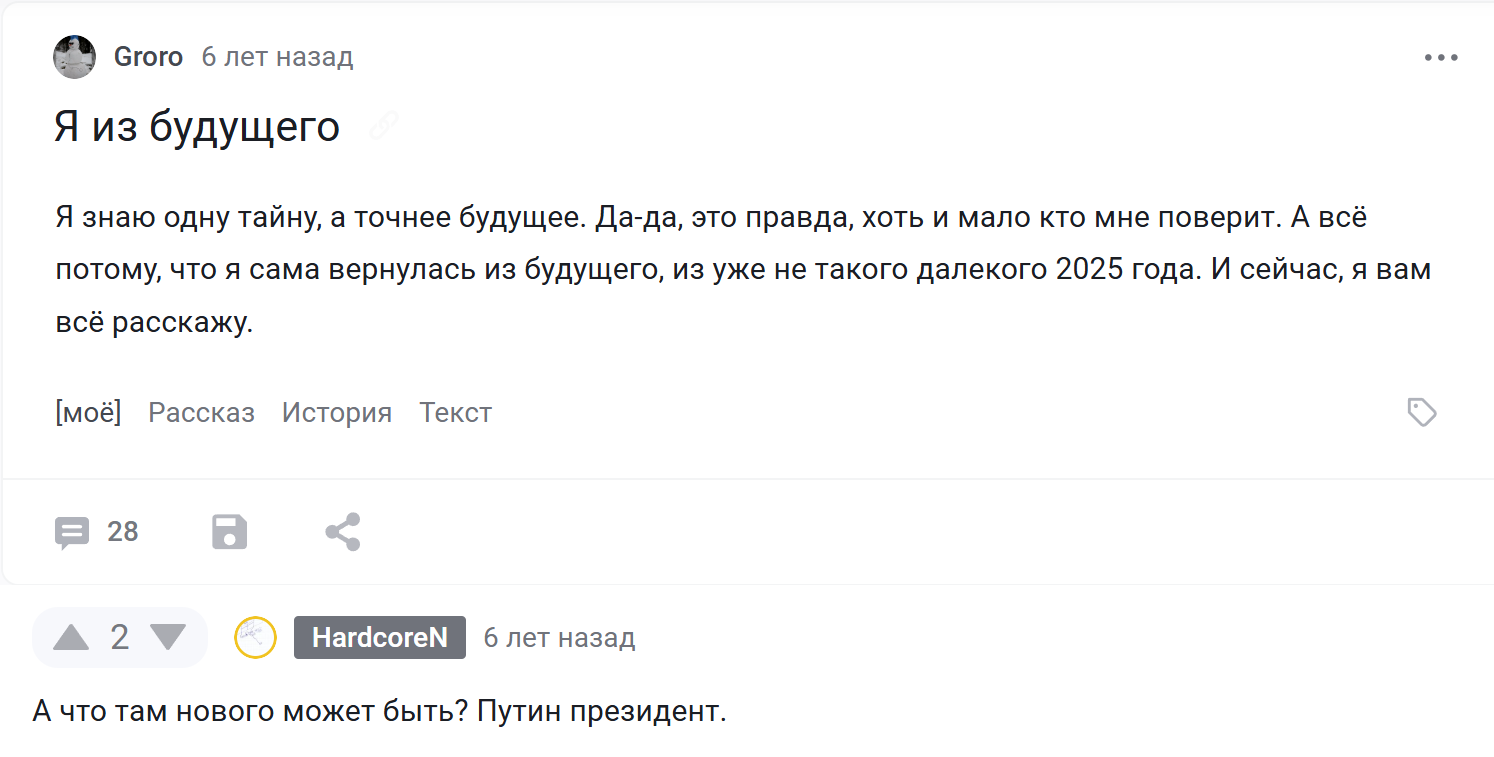Click the chain link icon beside the title
The width and height of the screenshot is (1494, 757).
point(384,127)
